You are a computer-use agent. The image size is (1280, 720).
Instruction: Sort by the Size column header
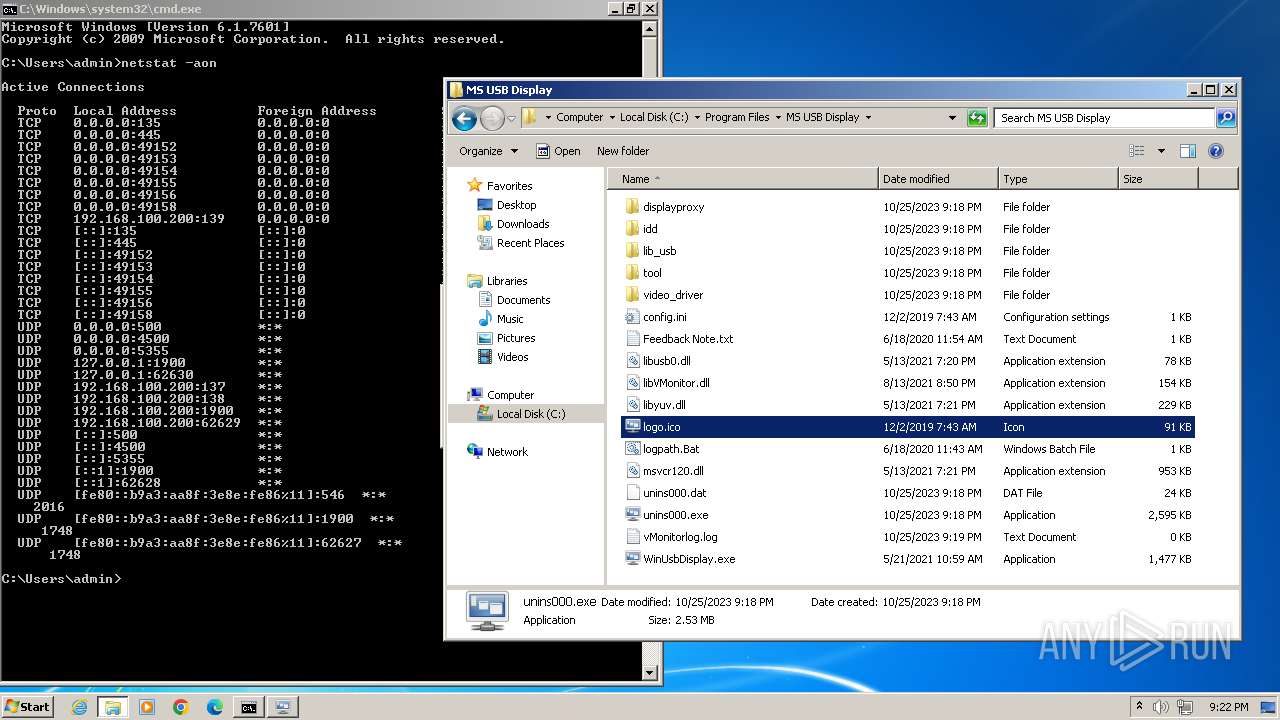[x=1158, y=179]
